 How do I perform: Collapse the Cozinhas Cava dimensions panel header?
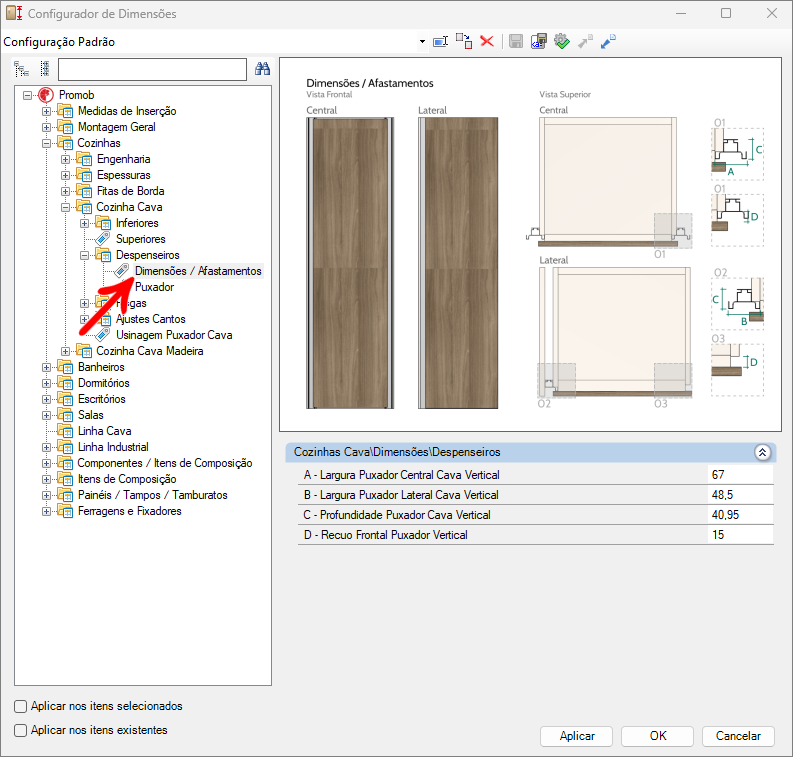click(x=762, y=452)
